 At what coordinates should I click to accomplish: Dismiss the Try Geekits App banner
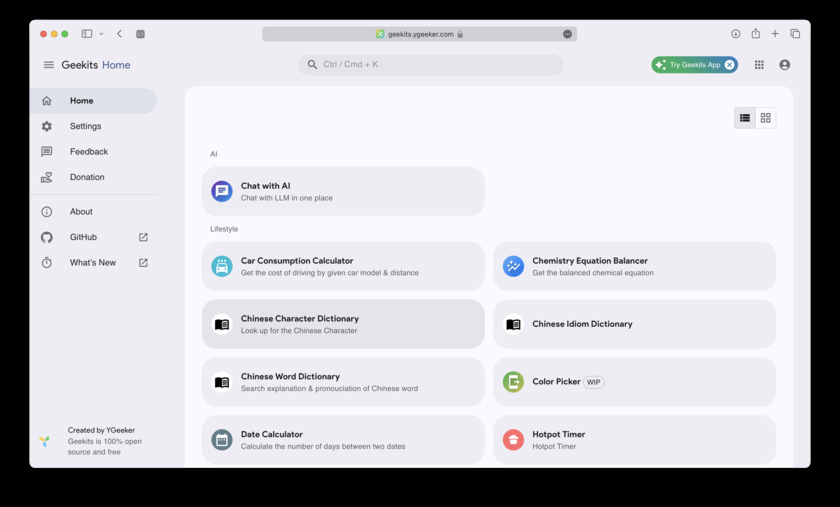click(x=729, y=65)
